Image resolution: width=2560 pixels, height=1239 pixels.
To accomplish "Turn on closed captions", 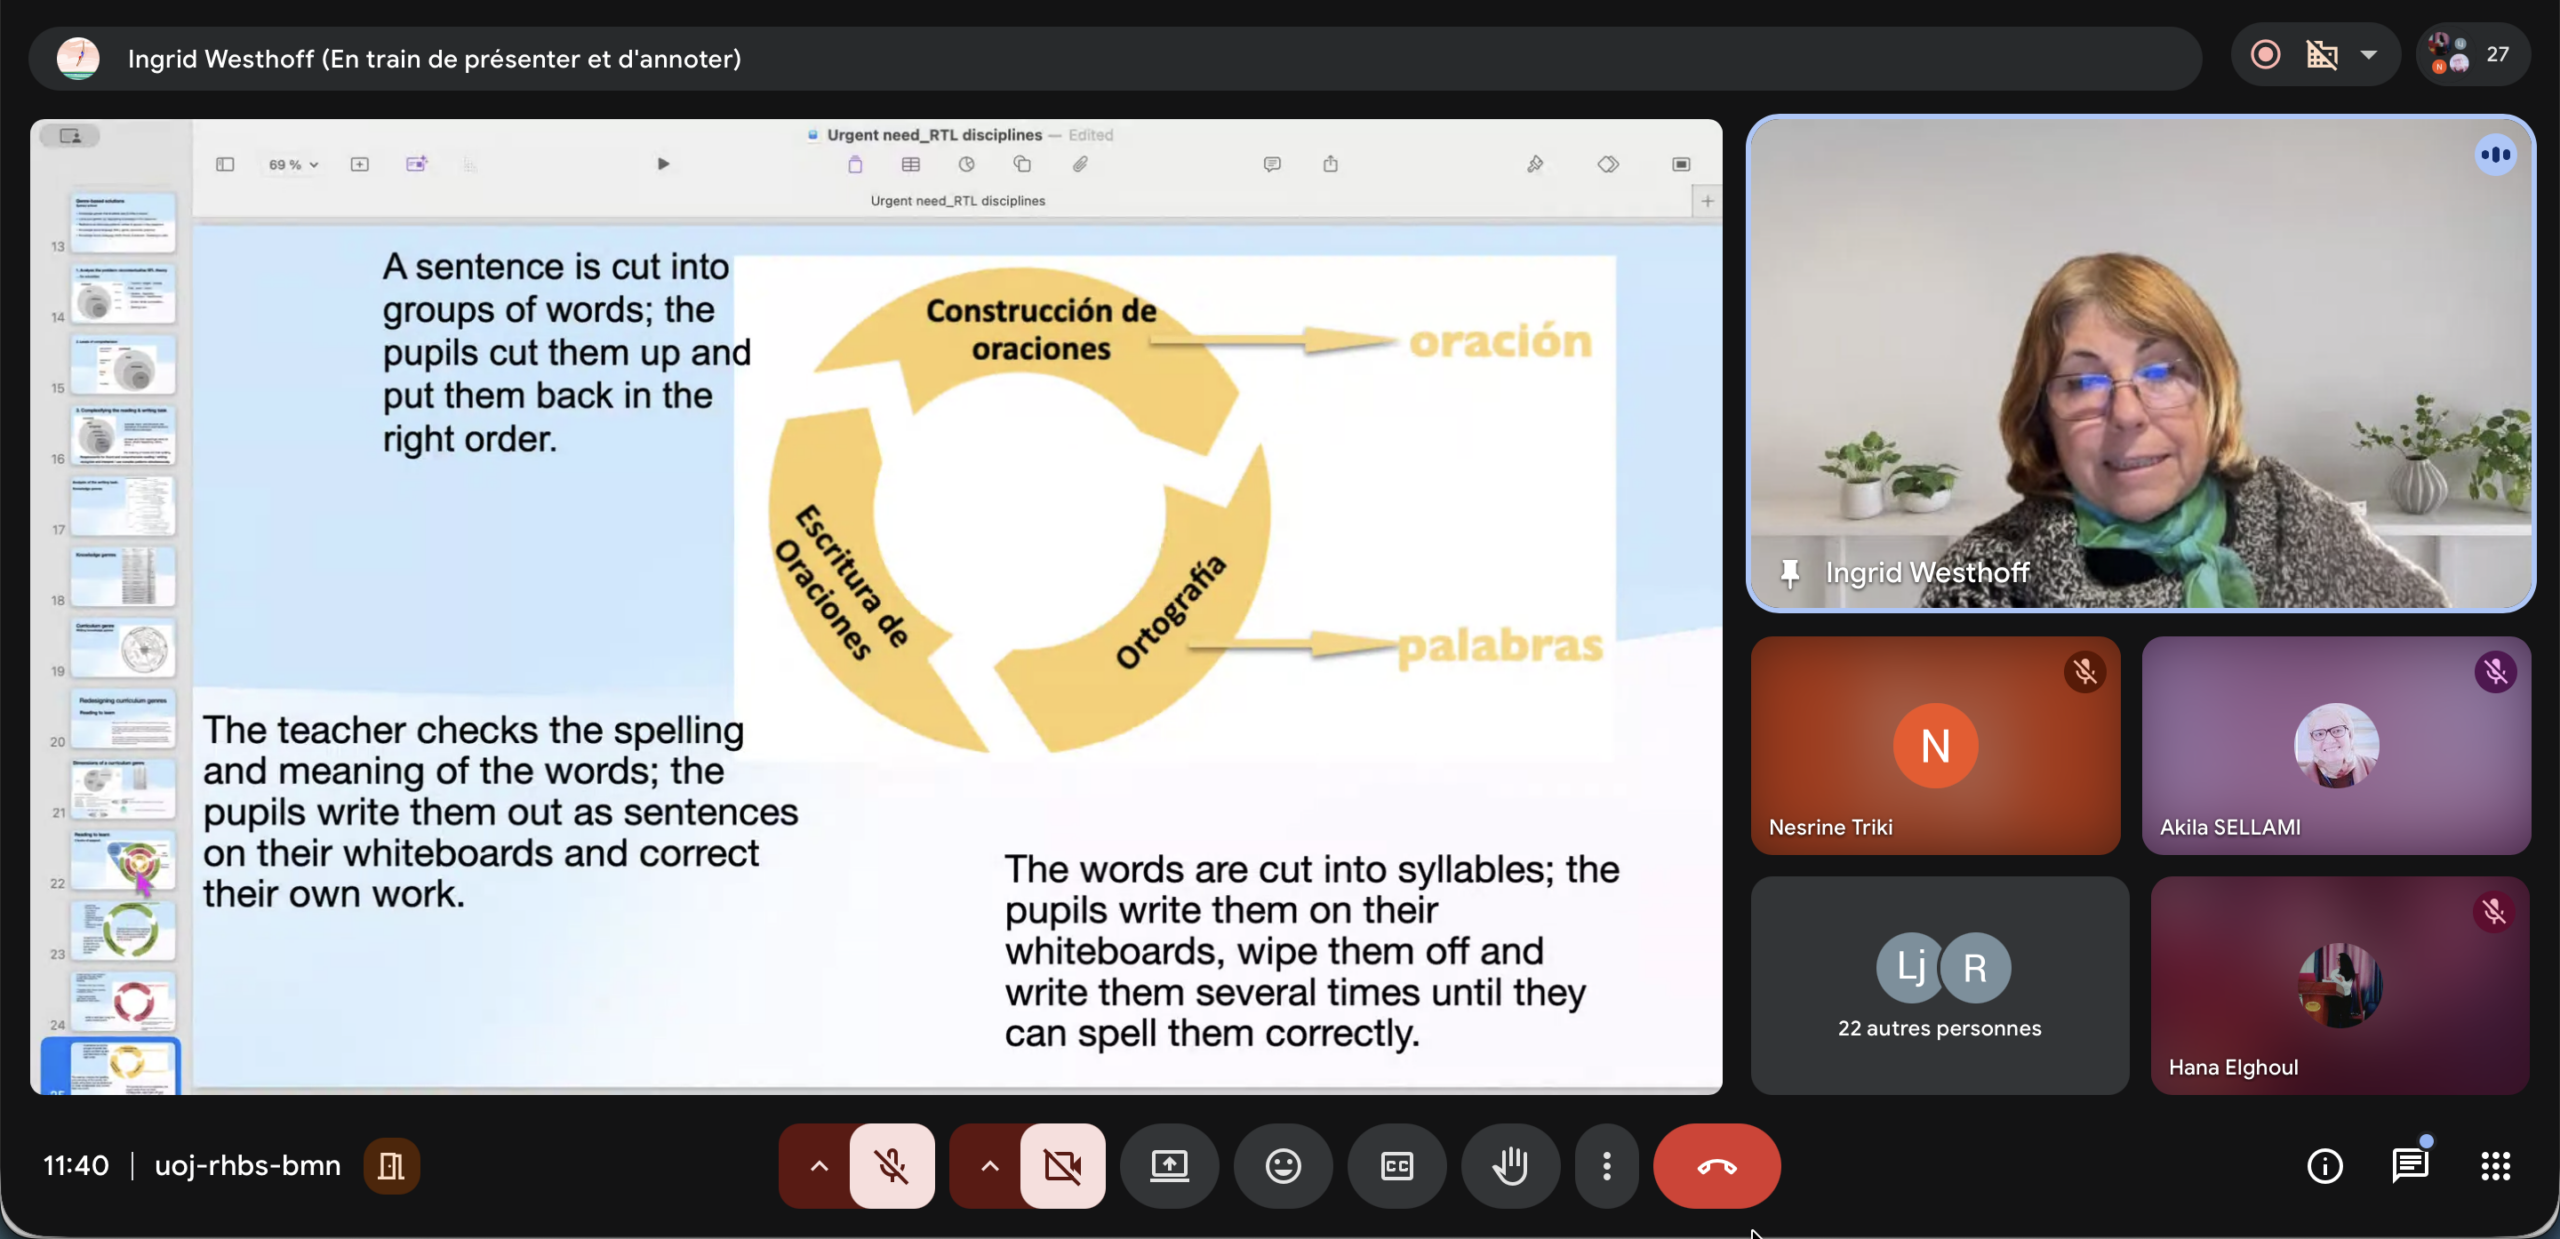I will [x=1396, y=1166].
